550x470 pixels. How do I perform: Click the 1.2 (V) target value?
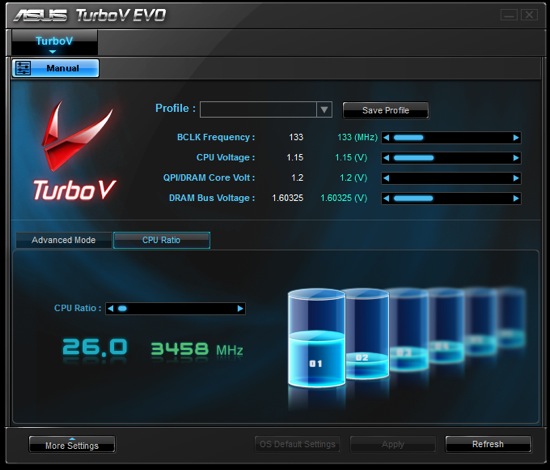pos(353,178)
